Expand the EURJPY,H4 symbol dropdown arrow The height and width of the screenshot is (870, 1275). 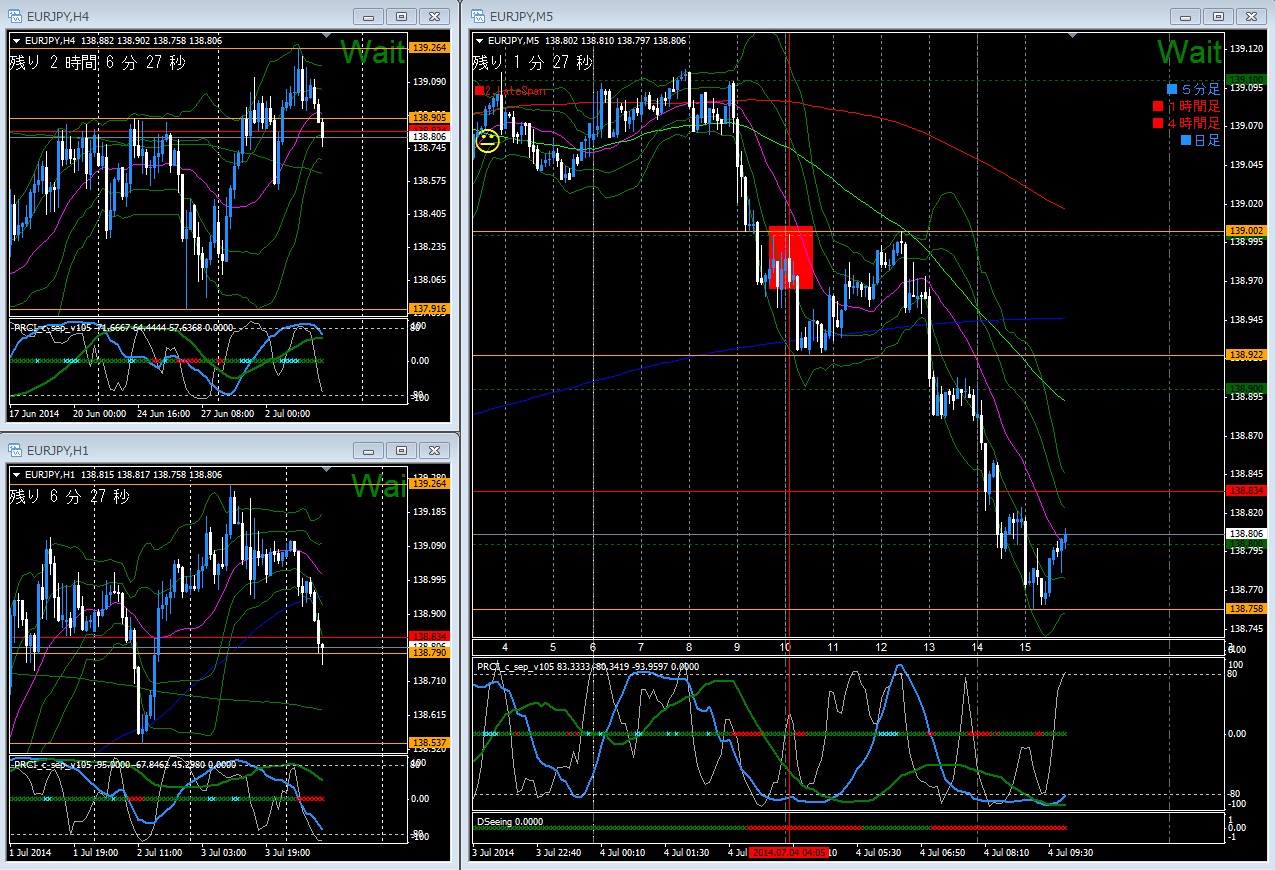pyautogui.click(x=16, y=41)
